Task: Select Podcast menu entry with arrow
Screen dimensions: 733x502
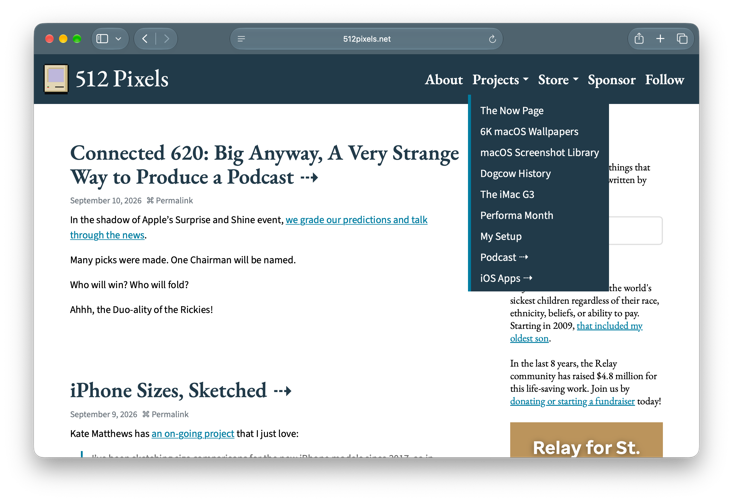Action: [504, 258]
